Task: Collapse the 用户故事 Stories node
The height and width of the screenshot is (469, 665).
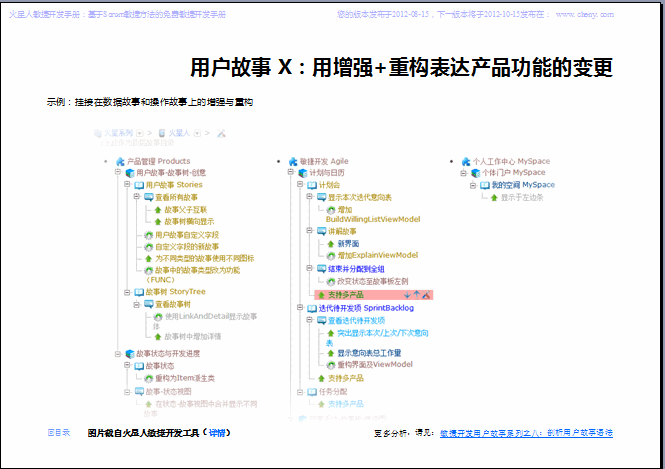Action: click(127, 184)
